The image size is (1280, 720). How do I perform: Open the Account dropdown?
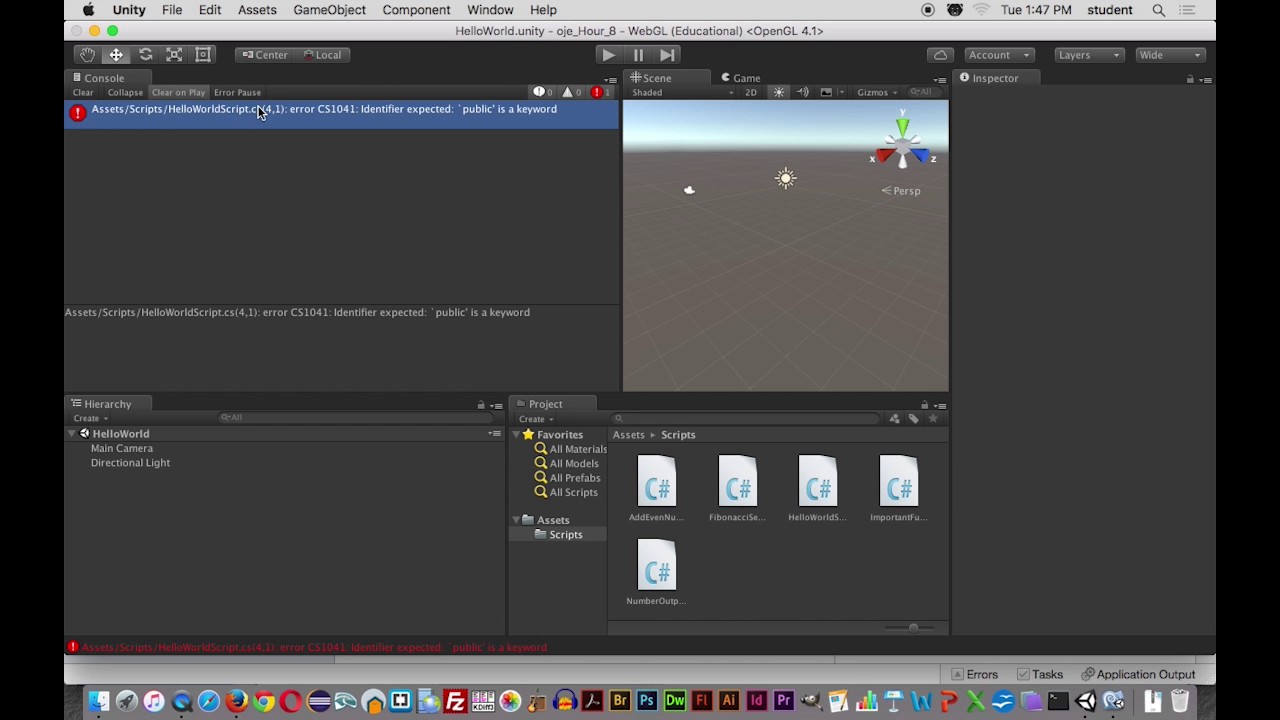[x=999, y=55]
